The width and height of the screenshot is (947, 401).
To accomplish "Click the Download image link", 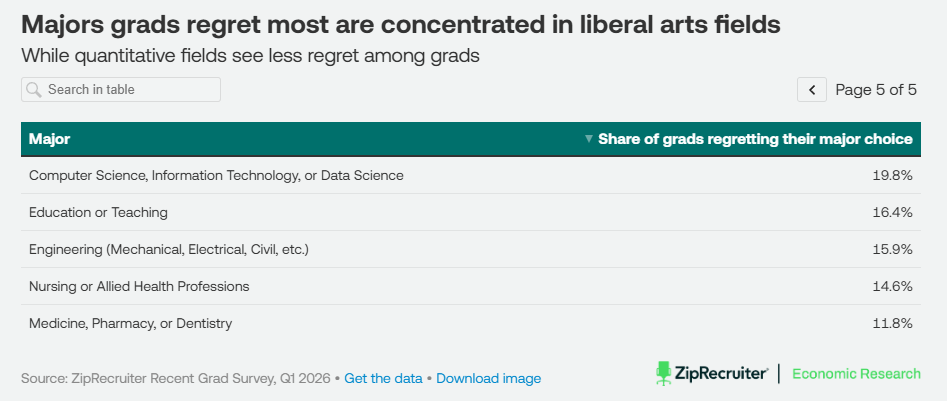I will click(x=489, y=379).
